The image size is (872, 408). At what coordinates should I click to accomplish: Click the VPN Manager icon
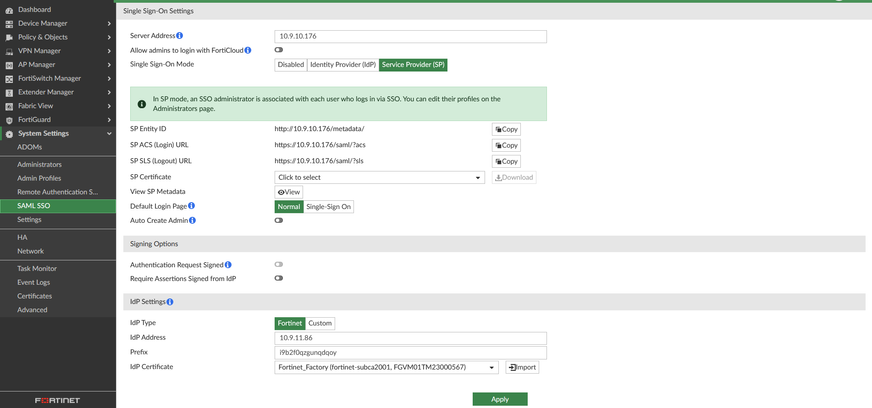click(9, 51)
